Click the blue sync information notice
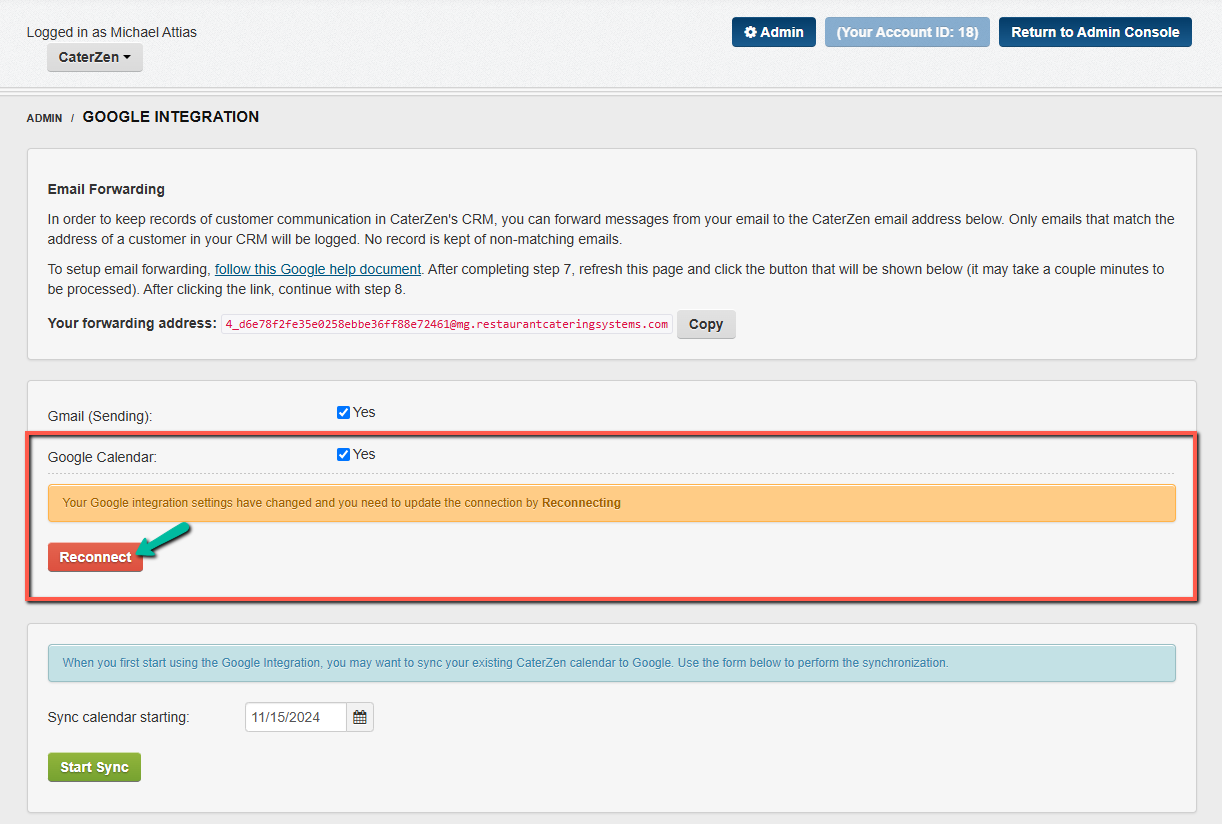1222x824 pixels. coord(612,663)
